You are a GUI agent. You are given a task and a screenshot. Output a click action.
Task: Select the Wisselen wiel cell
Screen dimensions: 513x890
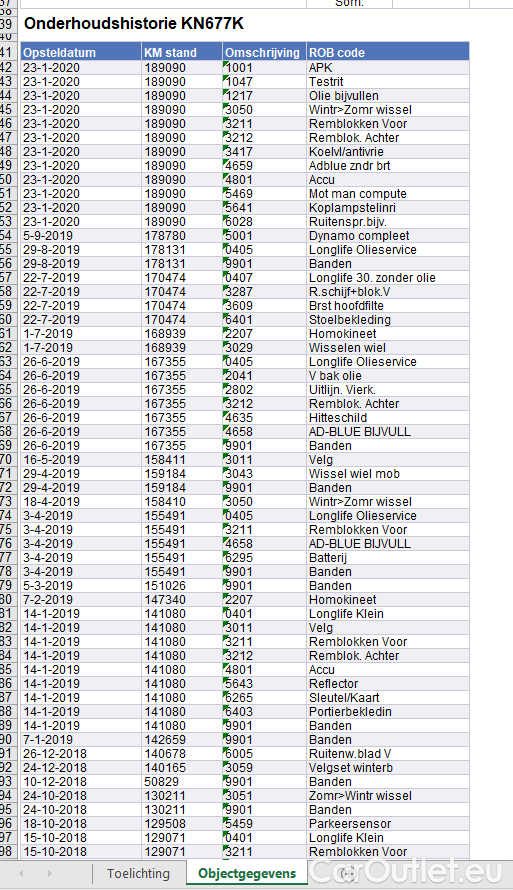click(x=388, y=347)
